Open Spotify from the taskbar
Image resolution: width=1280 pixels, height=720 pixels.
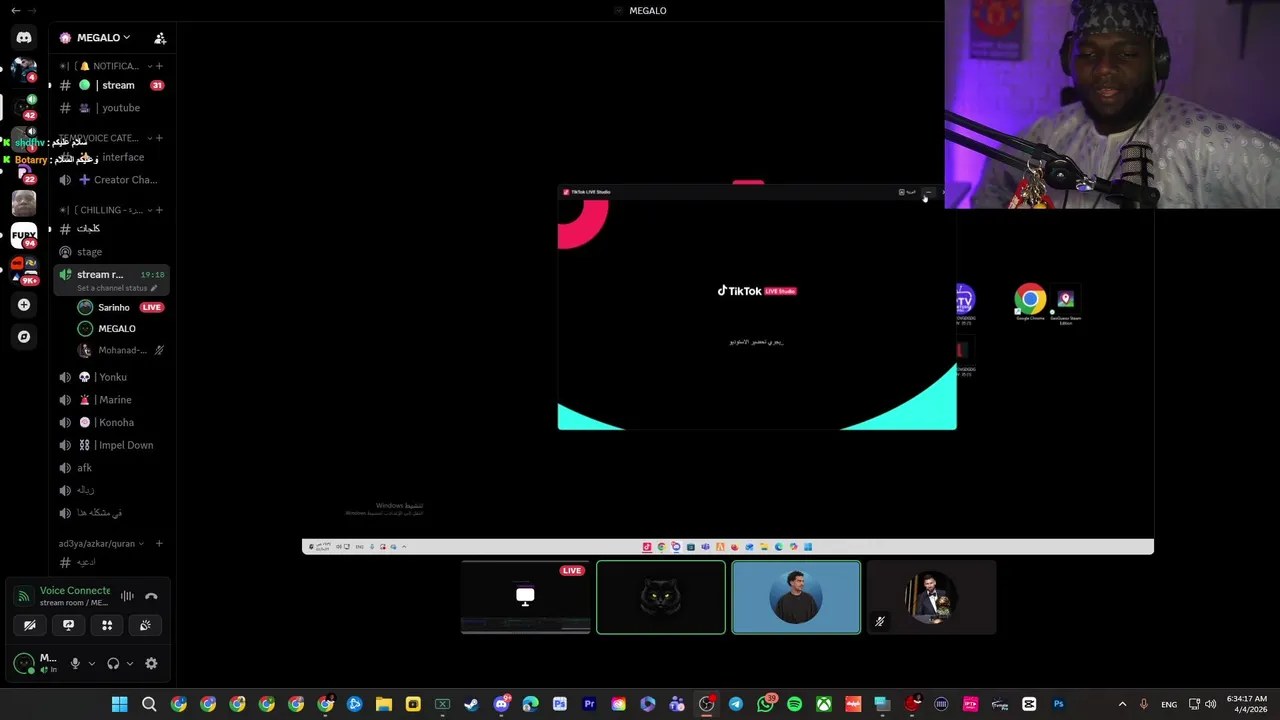click(x=794, y=704)
